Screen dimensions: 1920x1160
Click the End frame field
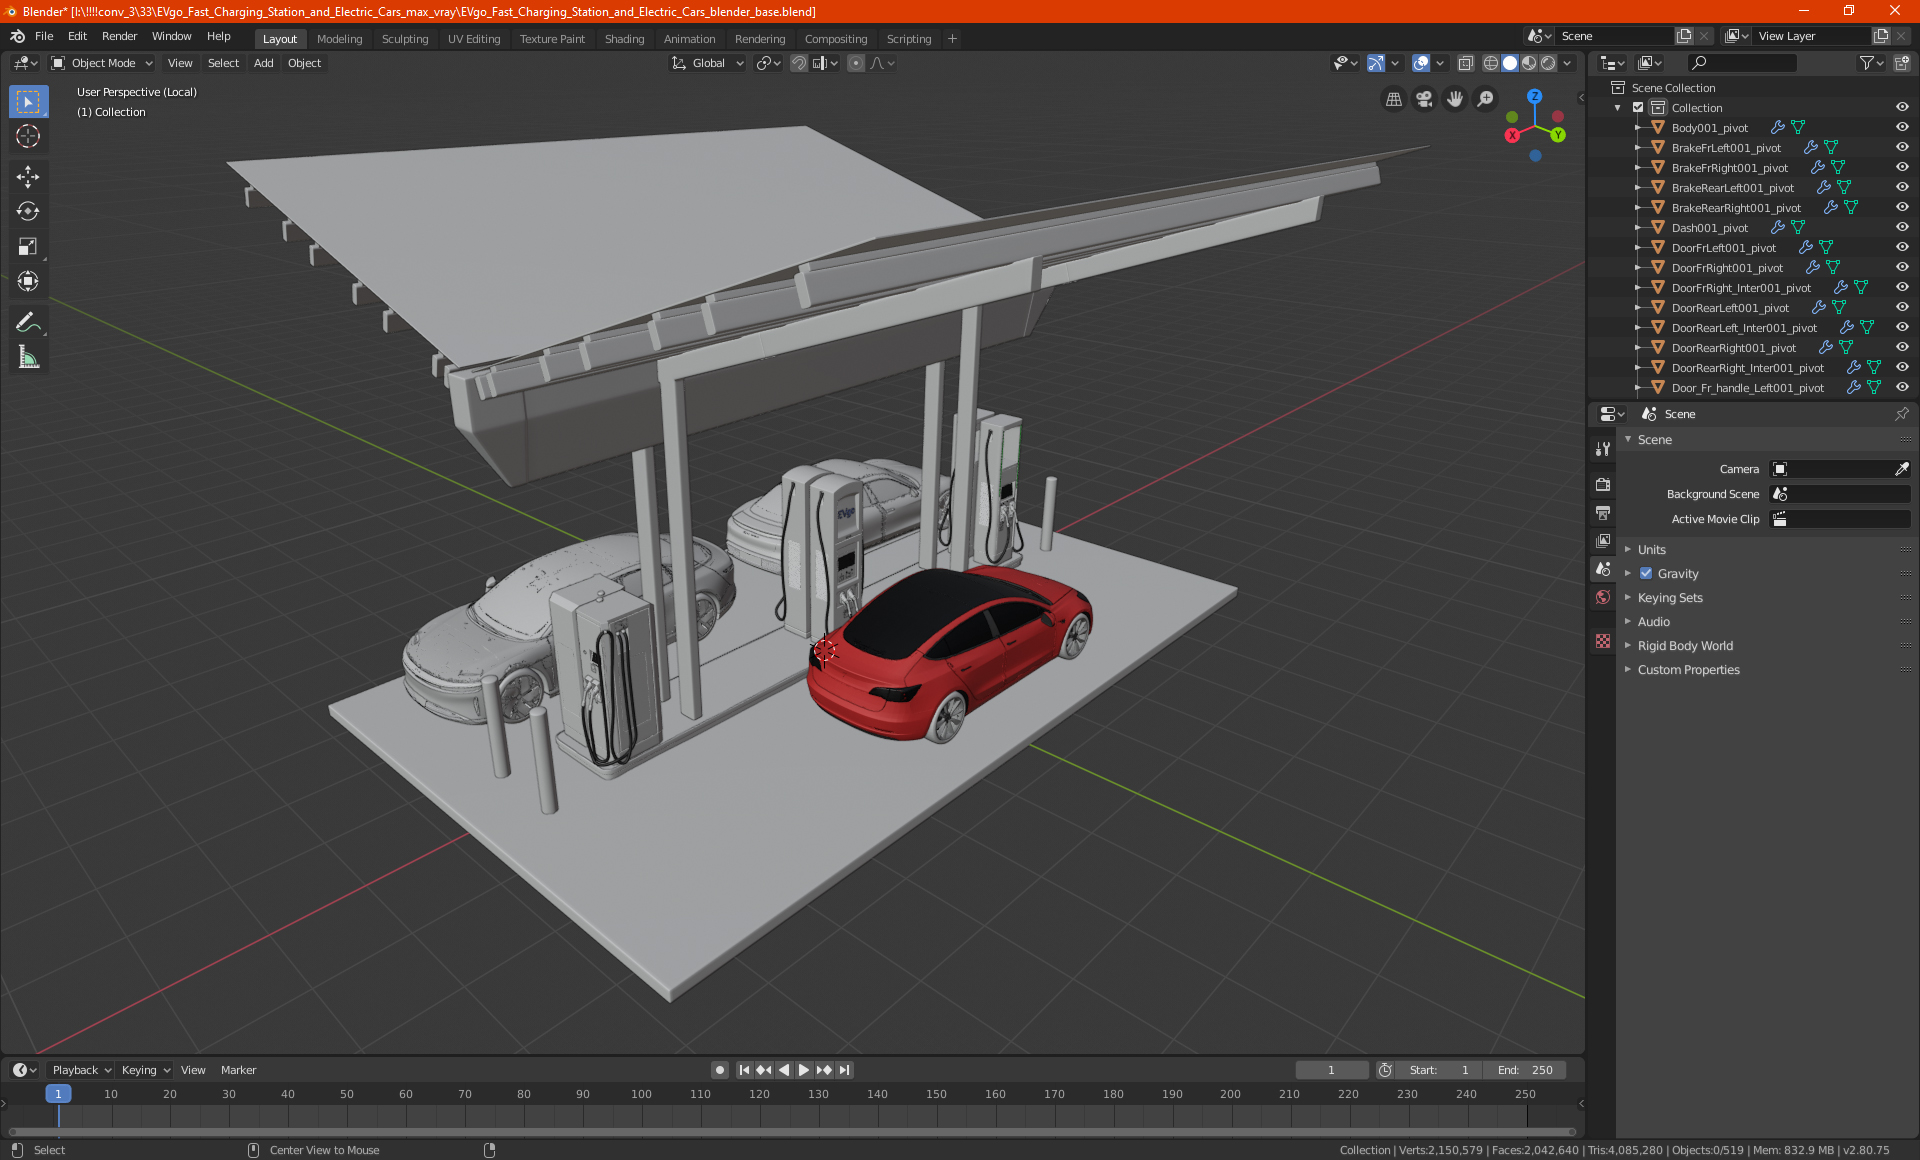[x=1525, y=1070]
